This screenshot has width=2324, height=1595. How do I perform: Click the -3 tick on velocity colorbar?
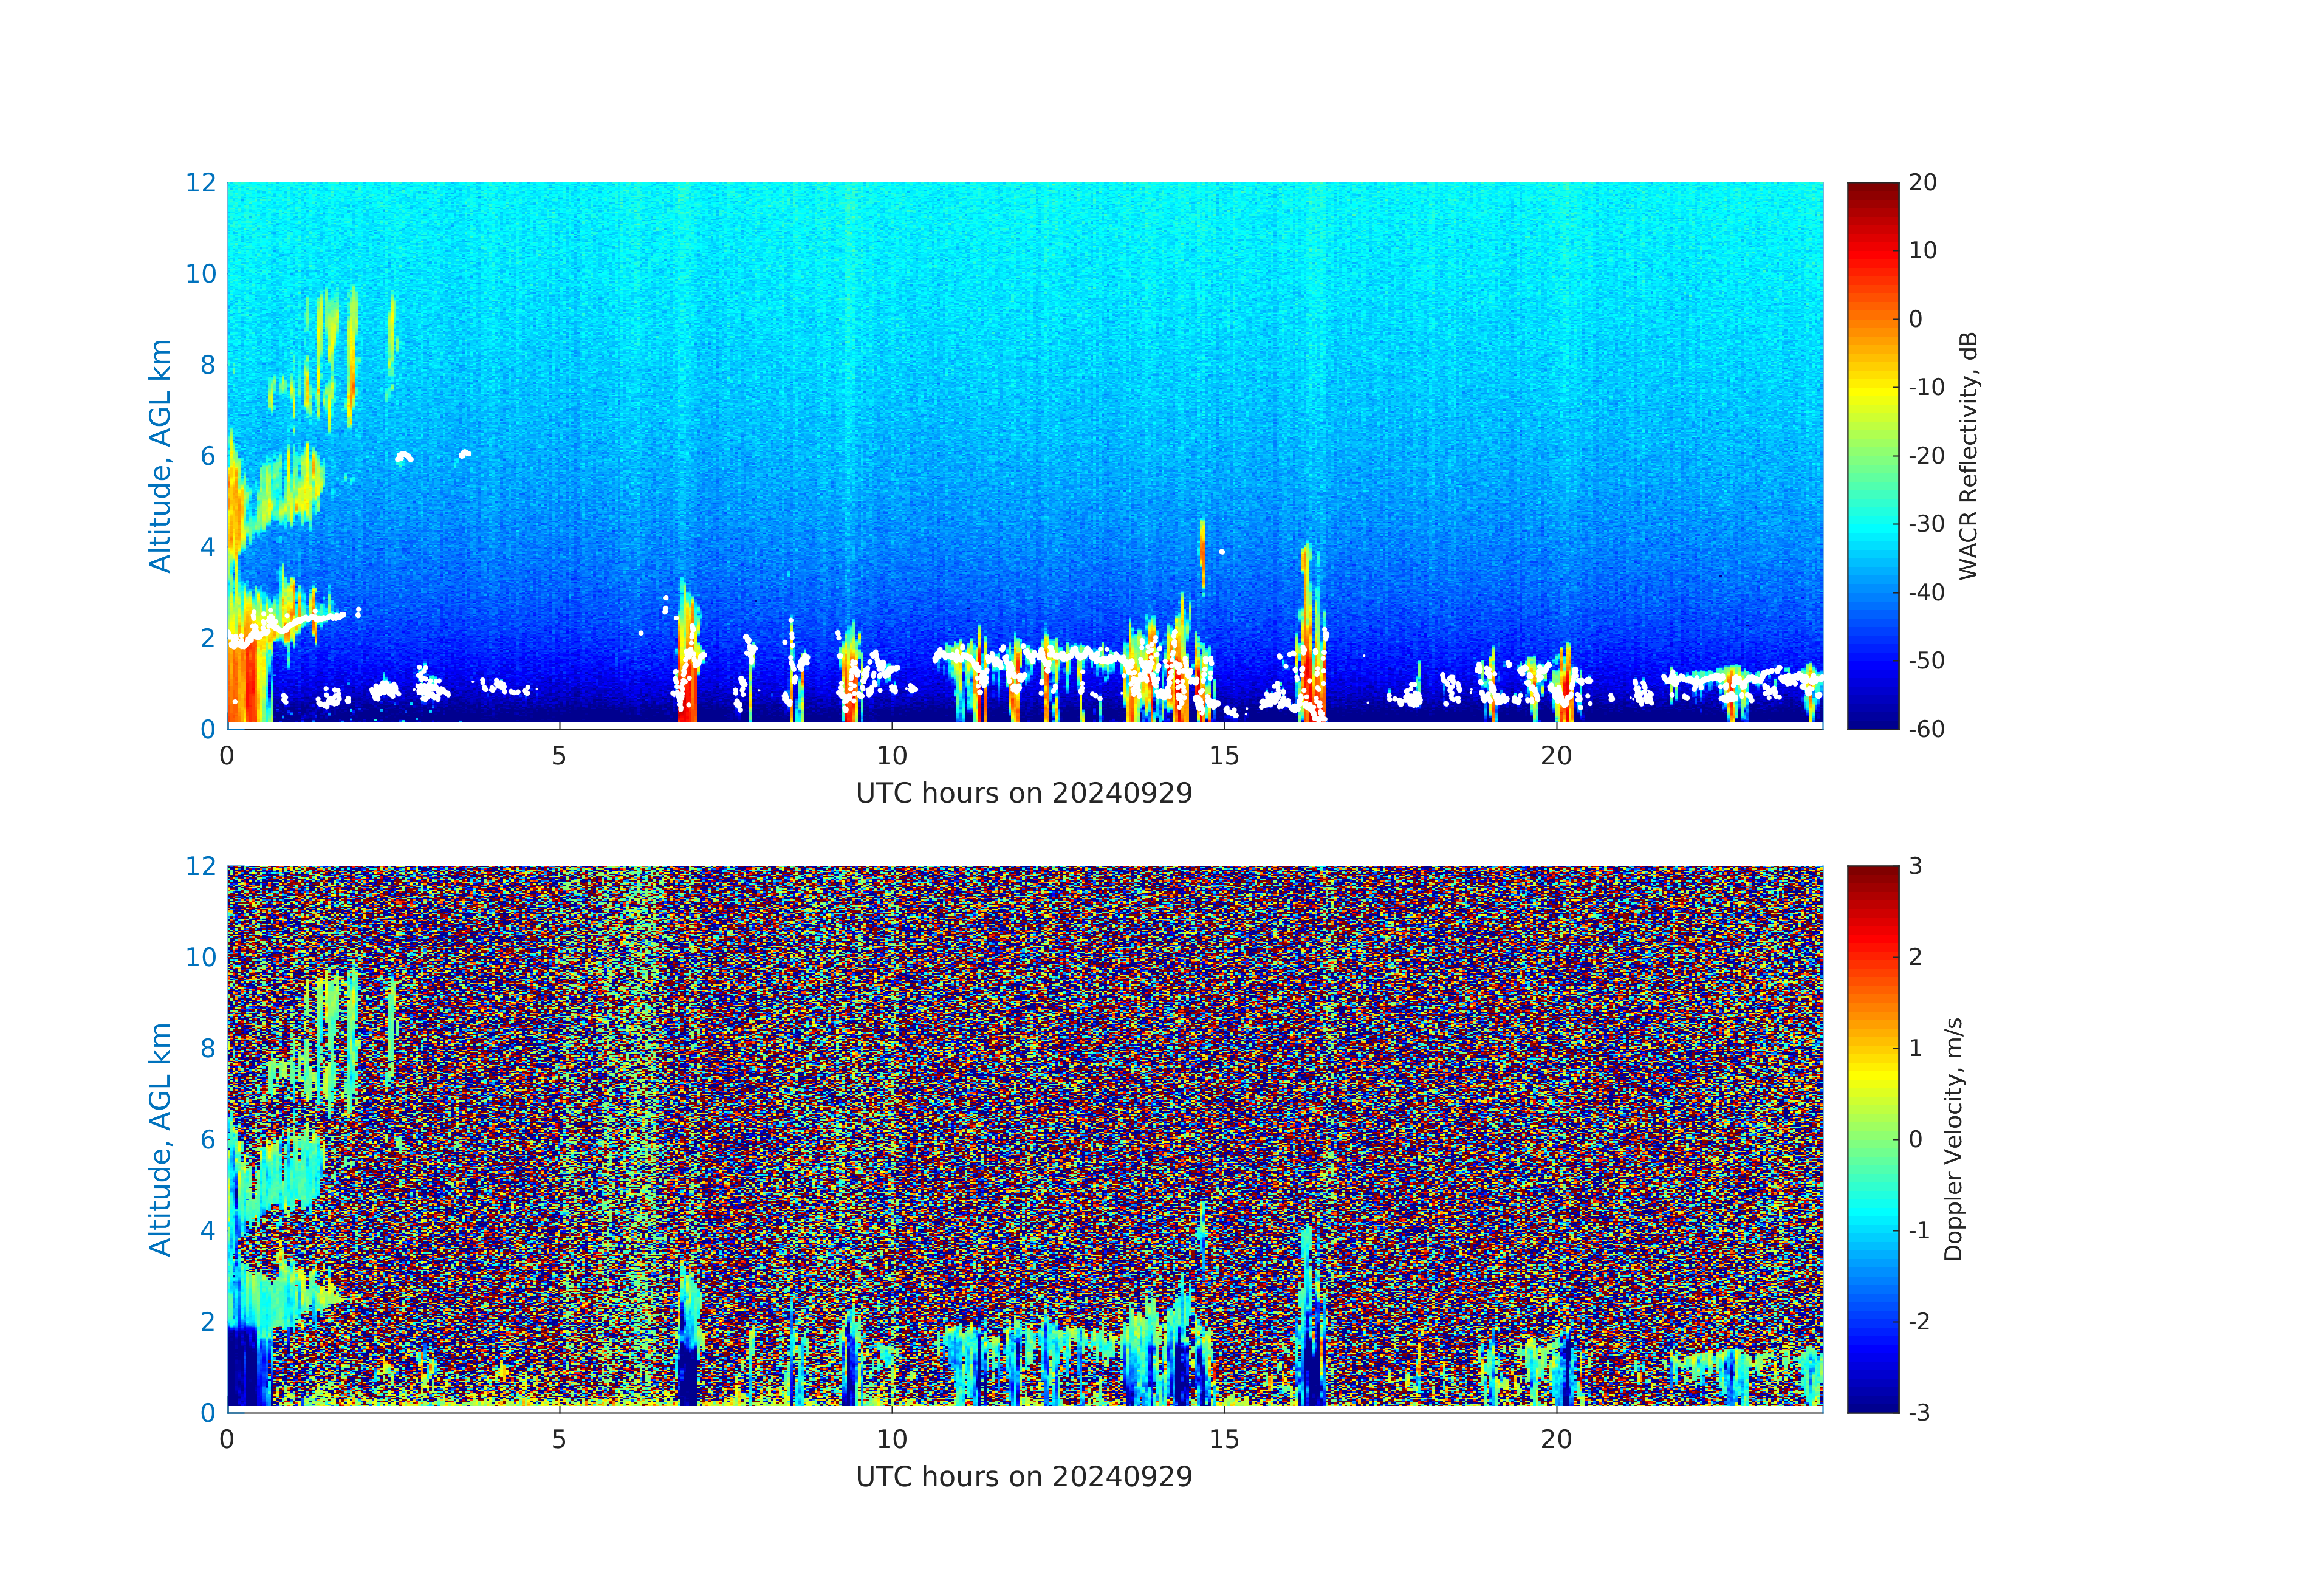(x=1919, y=1412)
